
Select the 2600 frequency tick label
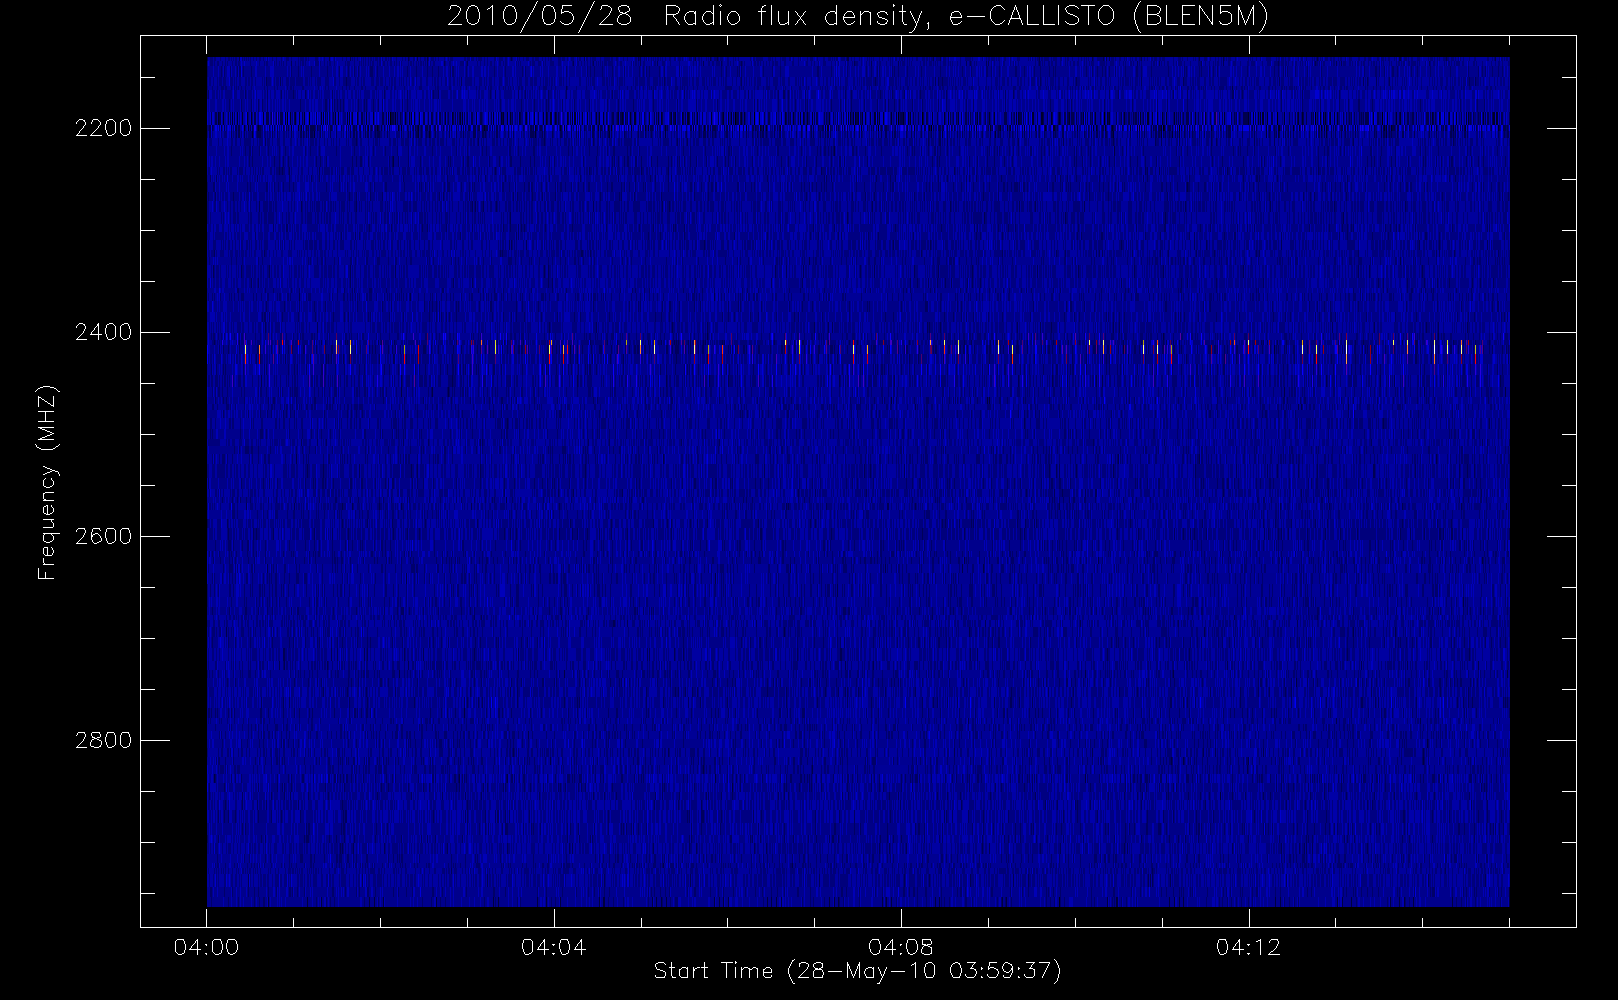[104, 536]
